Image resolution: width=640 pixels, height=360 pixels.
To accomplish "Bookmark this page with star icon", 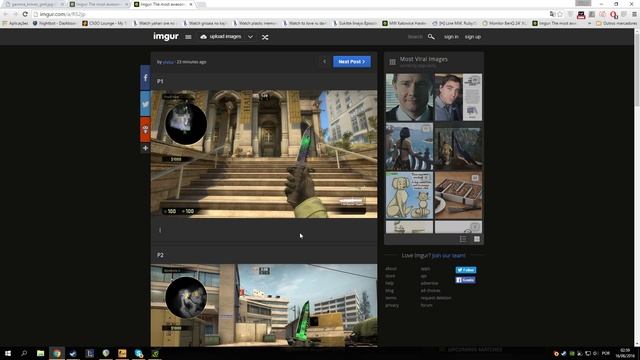I will (x=560, y=14).
